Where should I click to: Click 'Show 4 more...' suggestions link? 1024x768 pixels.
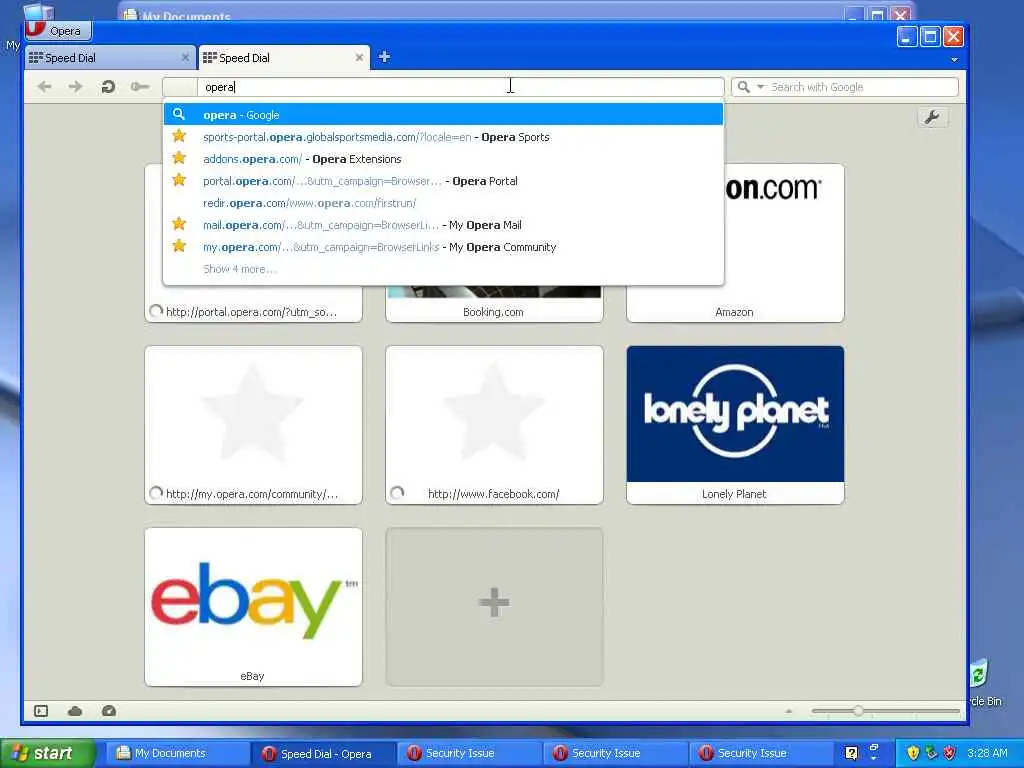[239, 269]
